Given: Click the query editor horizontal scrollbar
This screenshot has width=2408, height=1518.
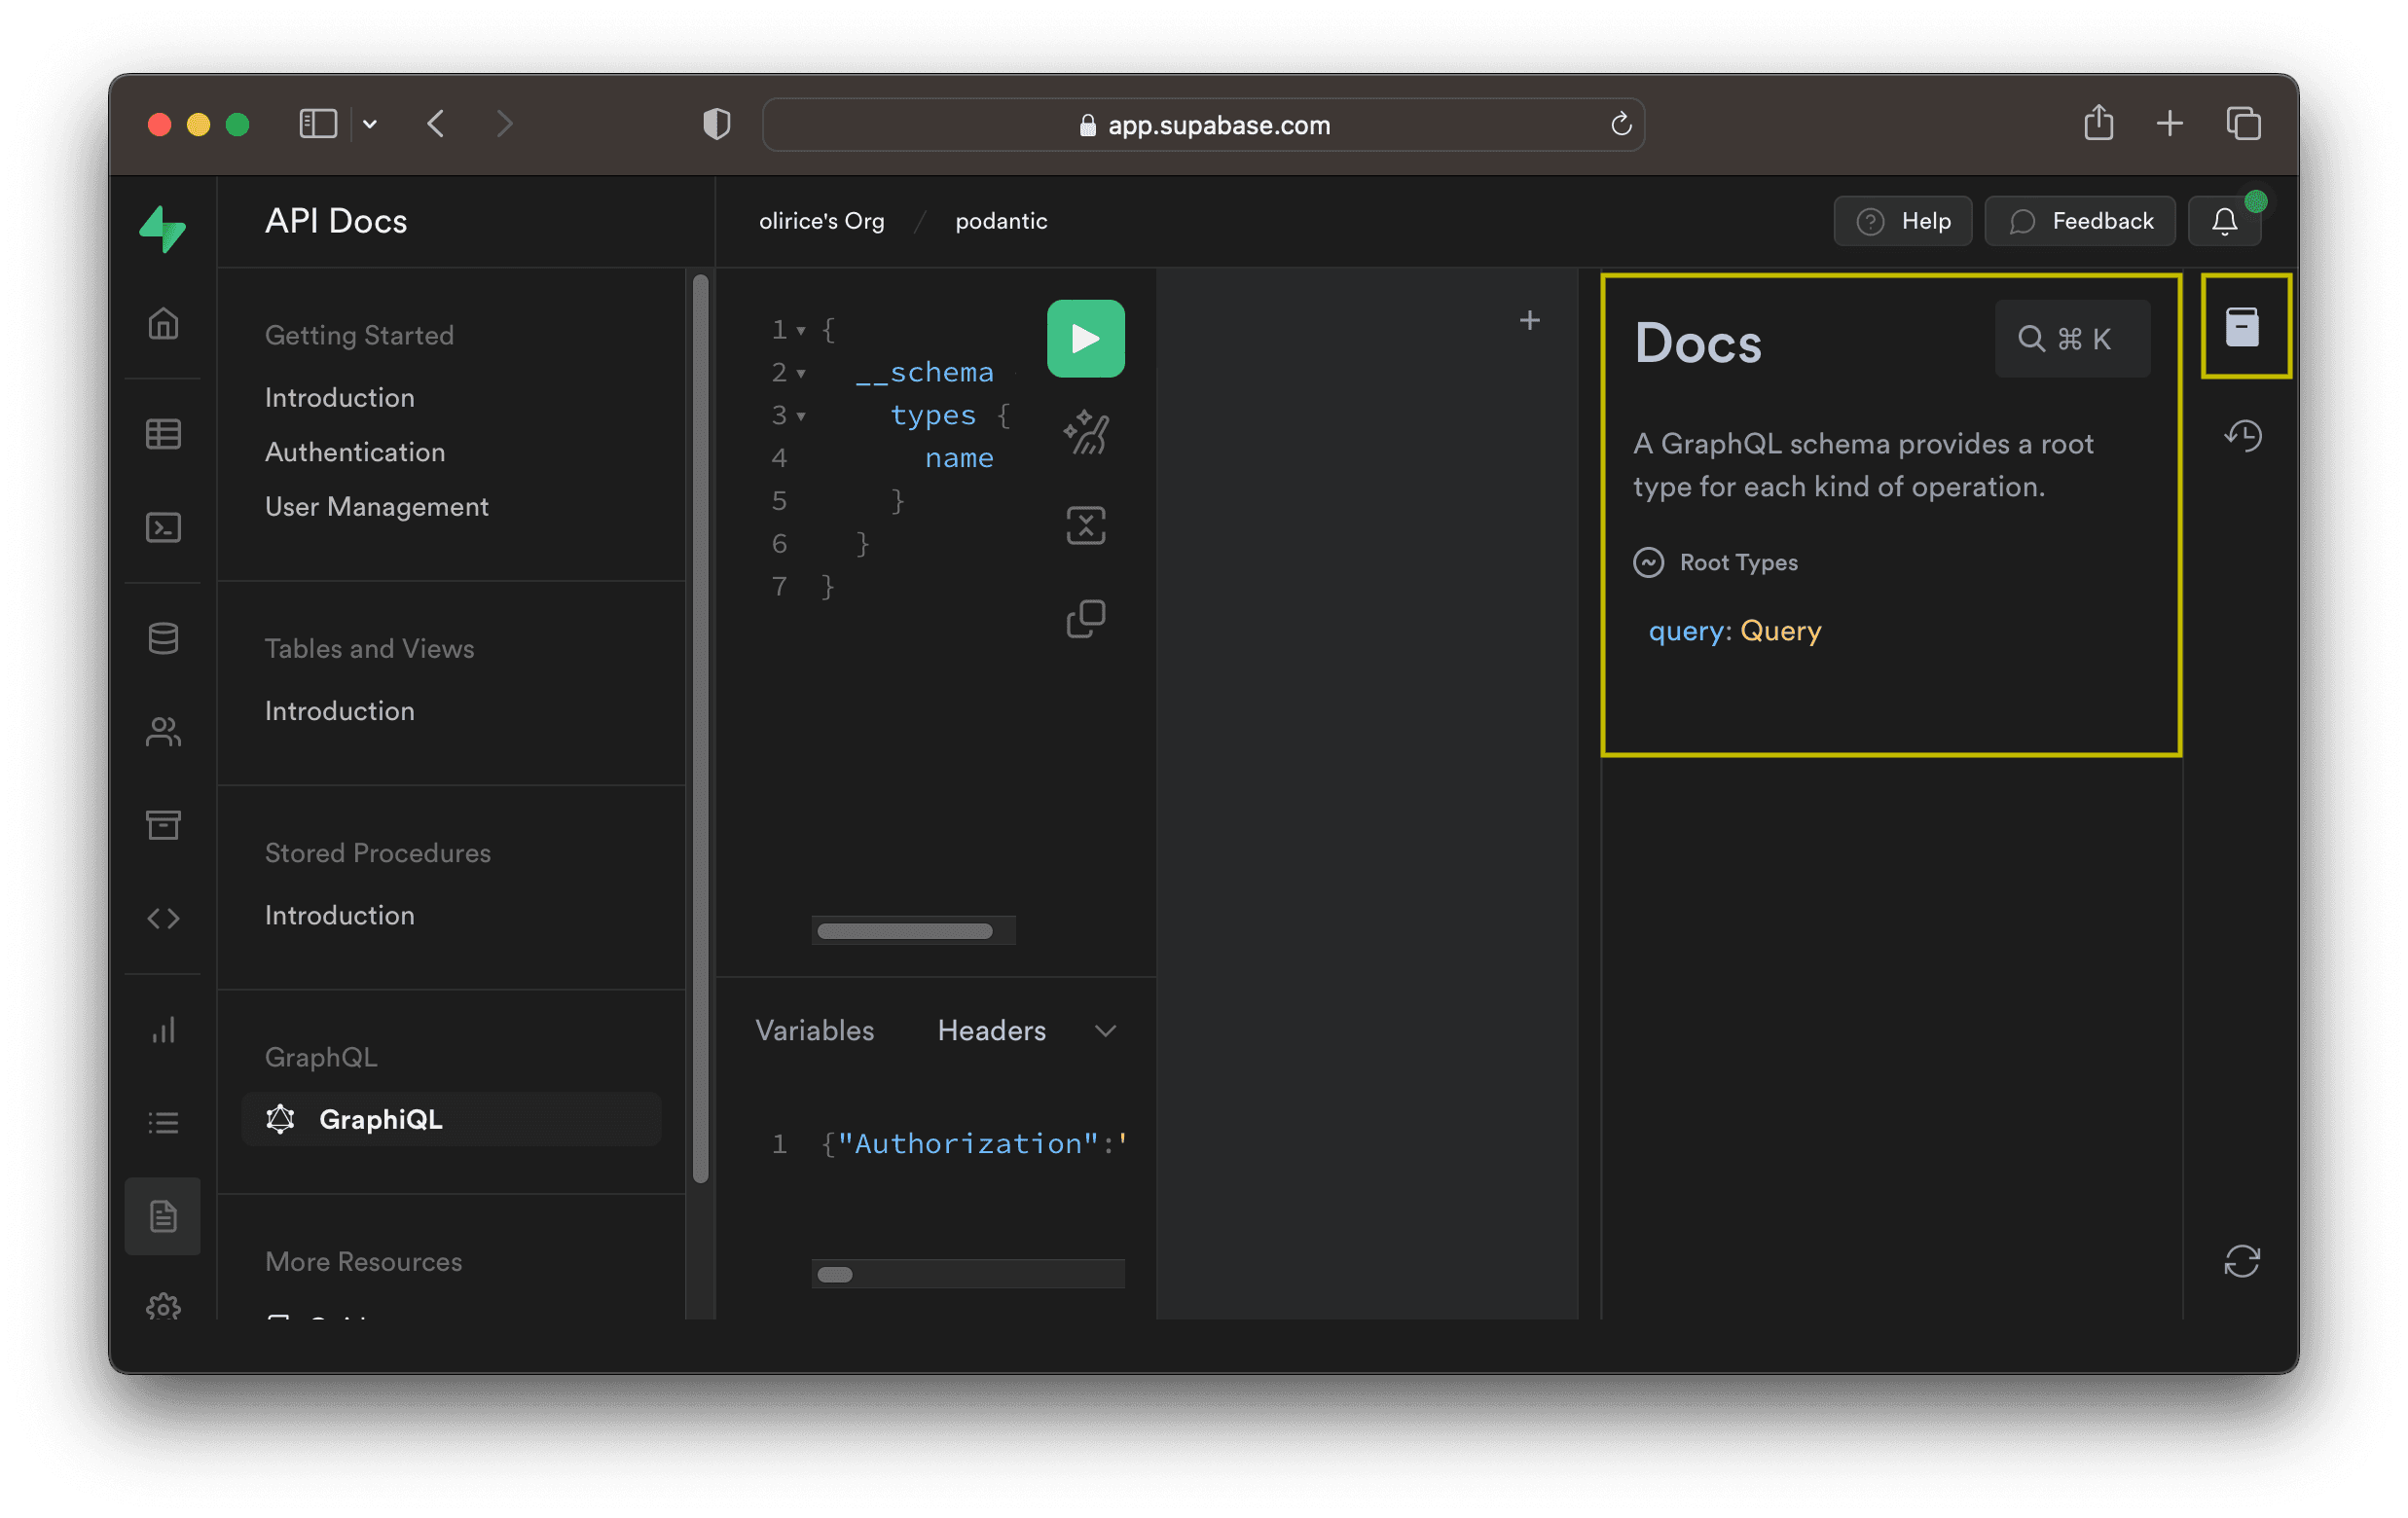Looking at the screenshot, I should [904, 931].
